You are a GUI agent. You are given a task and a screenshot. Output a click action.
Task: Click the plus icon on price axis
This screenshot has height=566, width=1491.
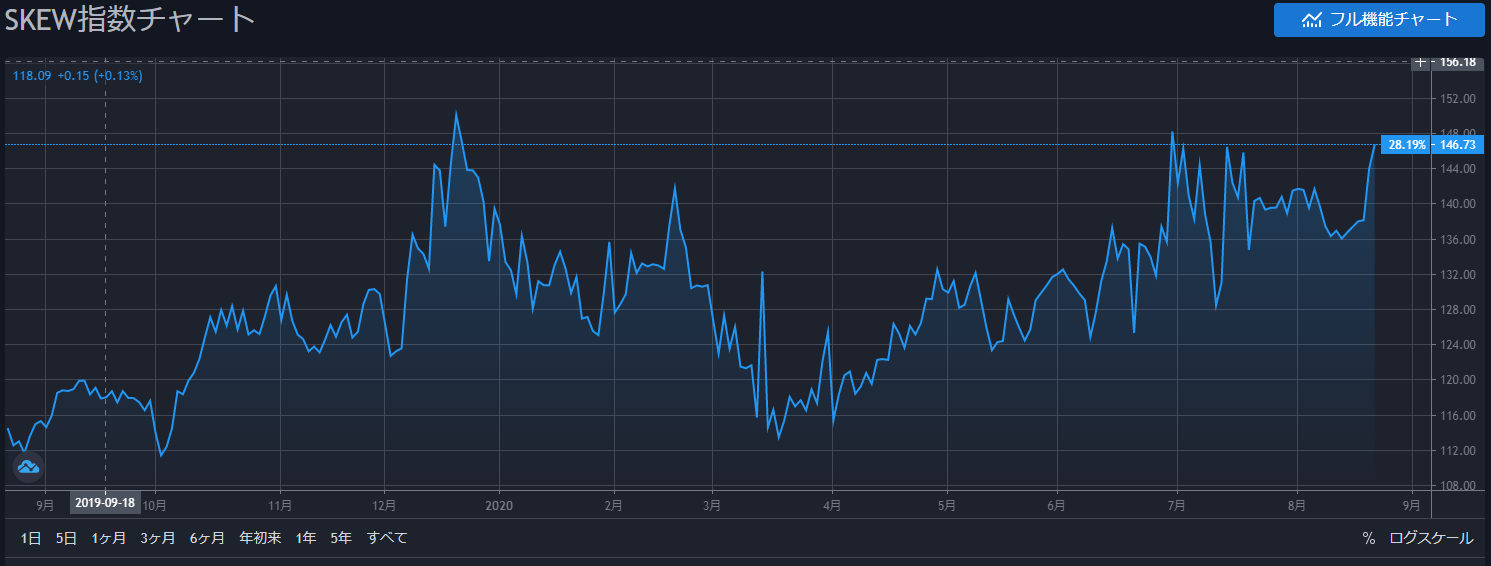click(1421, 62)
